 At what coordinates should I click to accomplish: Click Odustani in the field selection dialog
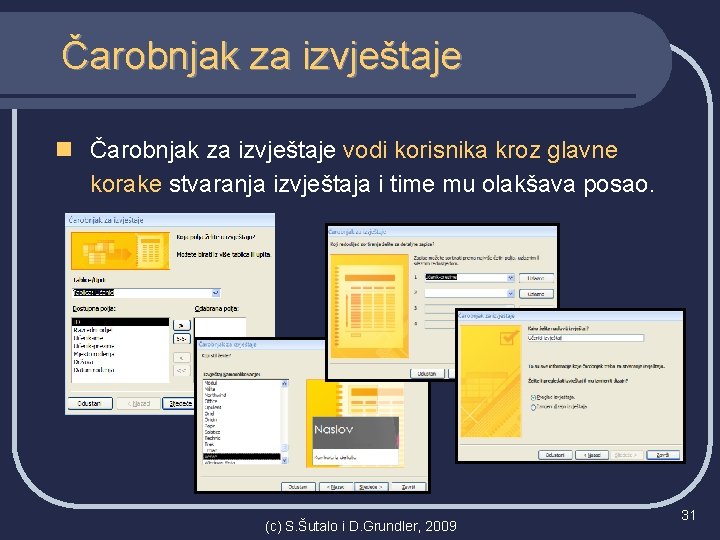90,404
